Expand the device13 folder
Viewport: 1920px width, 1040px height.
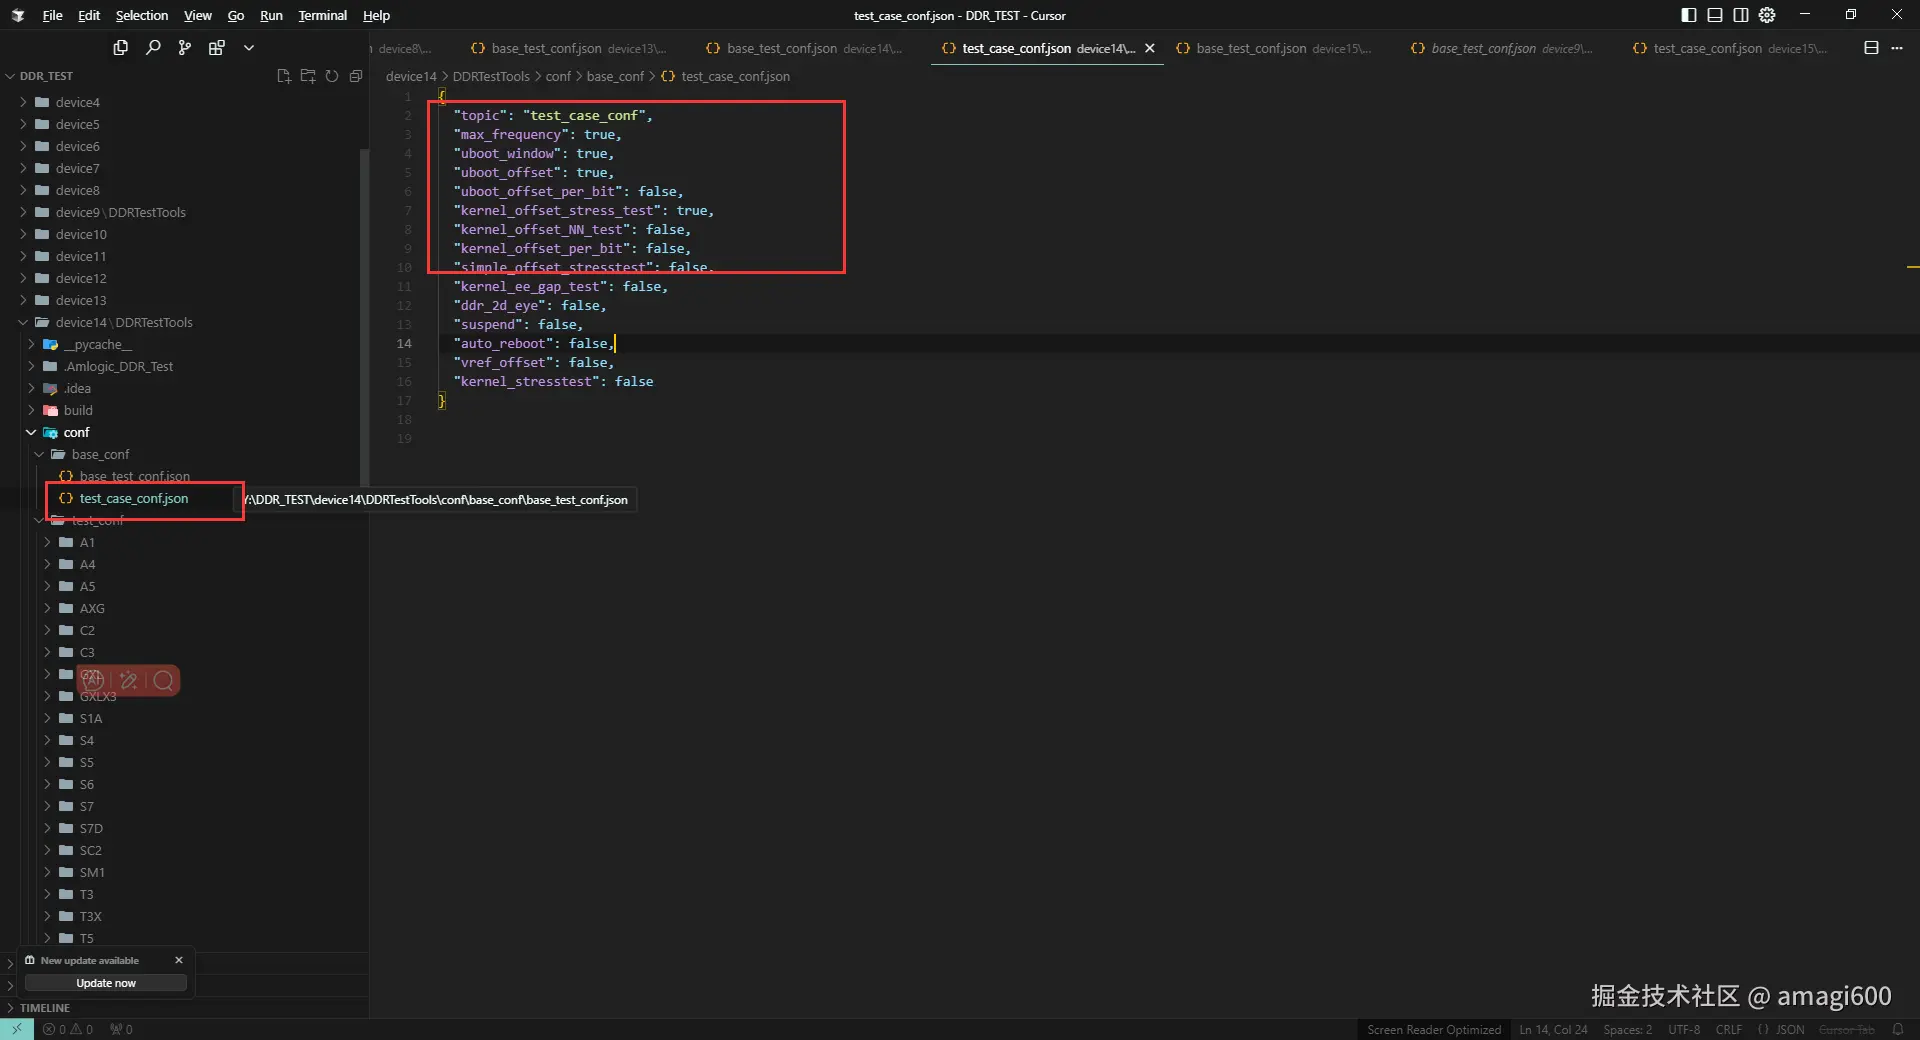point(23,300)
